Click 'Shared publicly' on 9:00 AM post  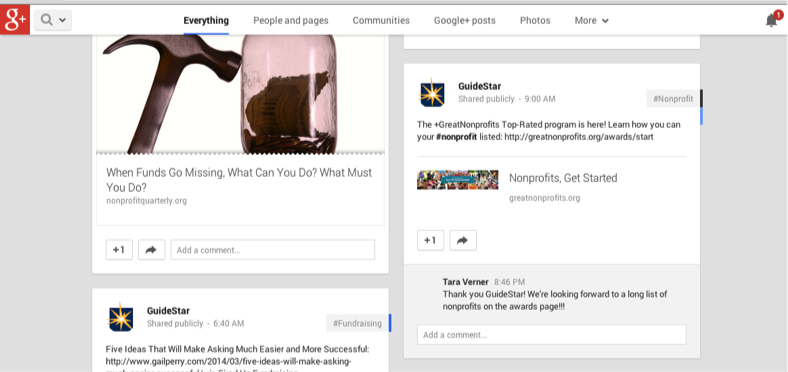click(486, 99)
